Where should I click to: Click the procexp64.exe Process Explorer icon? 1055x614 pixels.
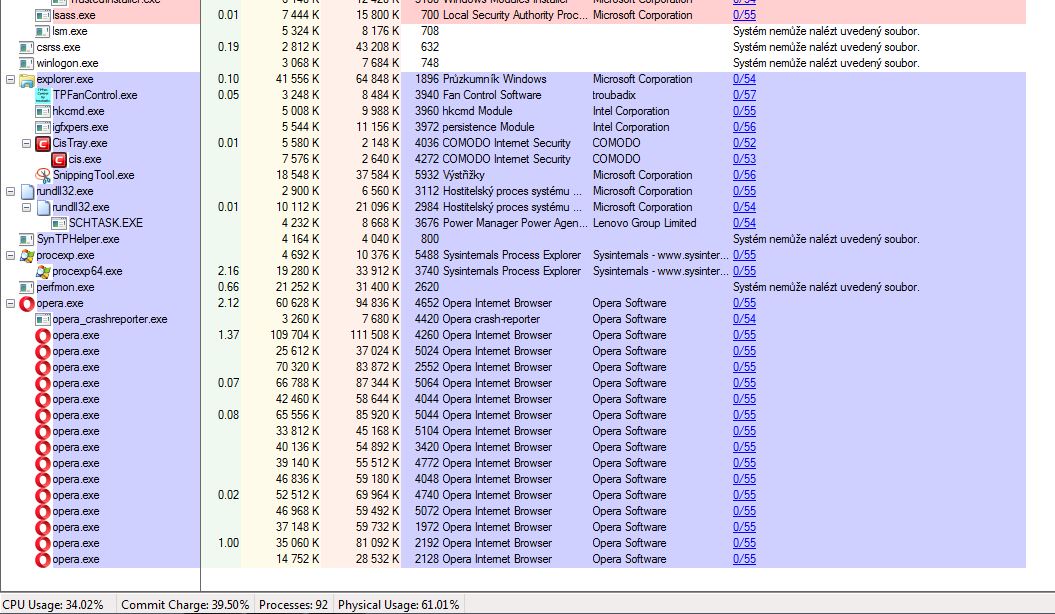coord(42,271)
